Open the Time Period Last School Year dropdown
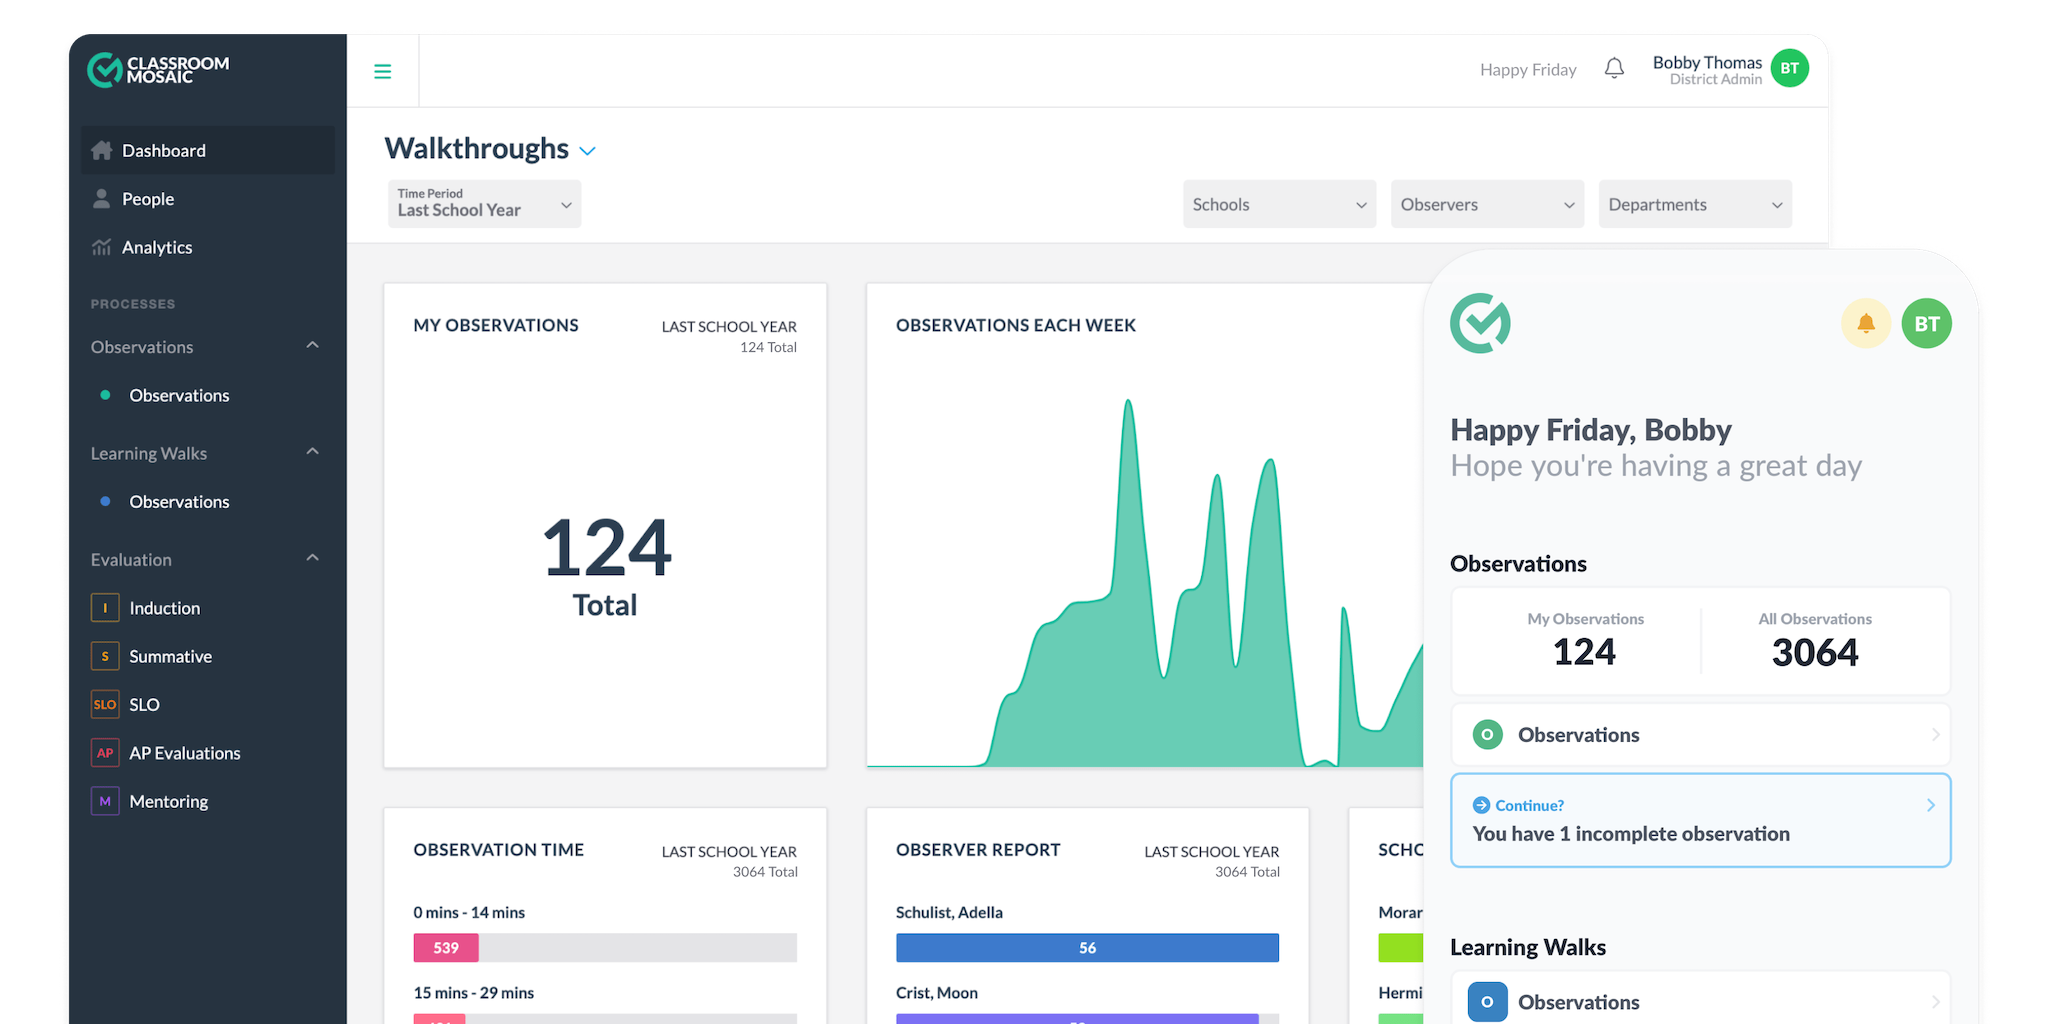Image resolution: width=2048 pixels, height=1024 pixels. coord(484,204)
